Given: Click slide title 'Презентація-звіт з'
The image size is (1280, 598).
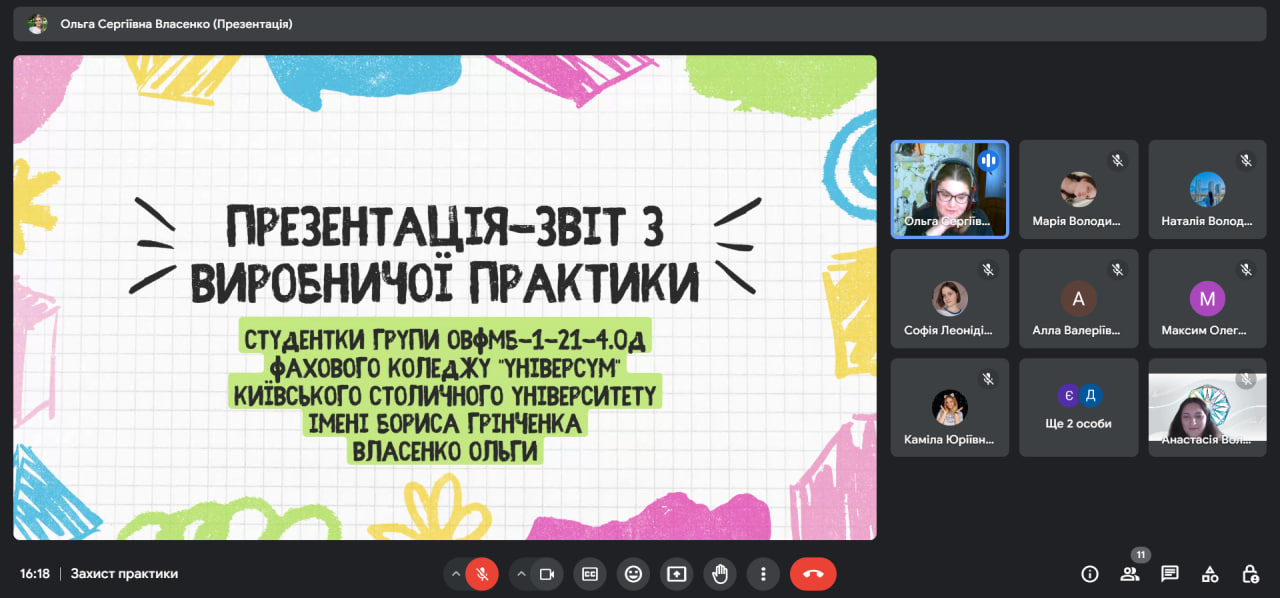Looking at the screenshot, I should [x=445, y=227].
